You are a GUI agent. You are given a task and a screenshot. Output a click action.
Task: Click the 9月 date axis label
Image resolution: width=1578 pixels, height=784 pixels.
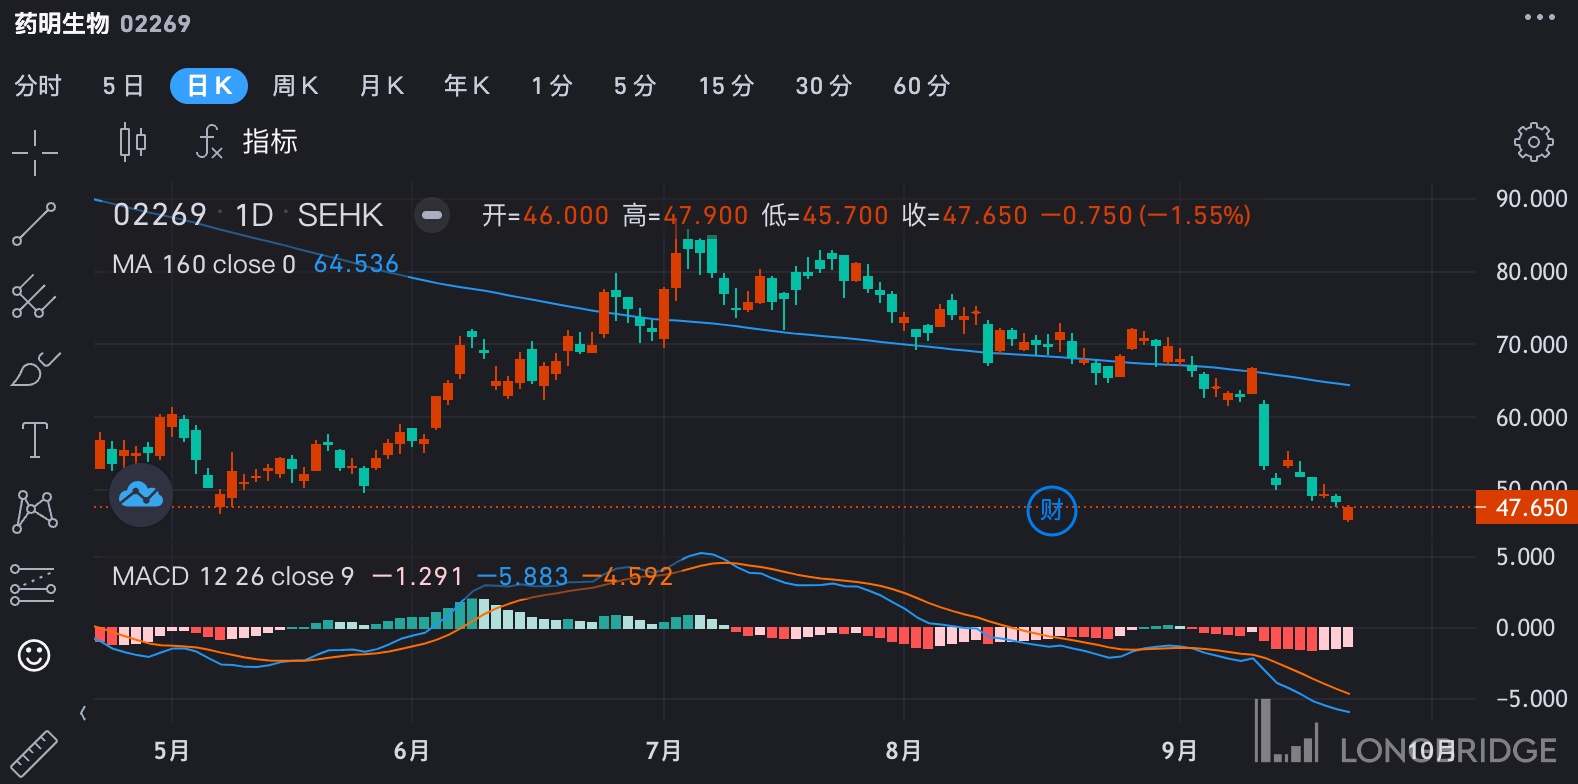point(1180,750)
